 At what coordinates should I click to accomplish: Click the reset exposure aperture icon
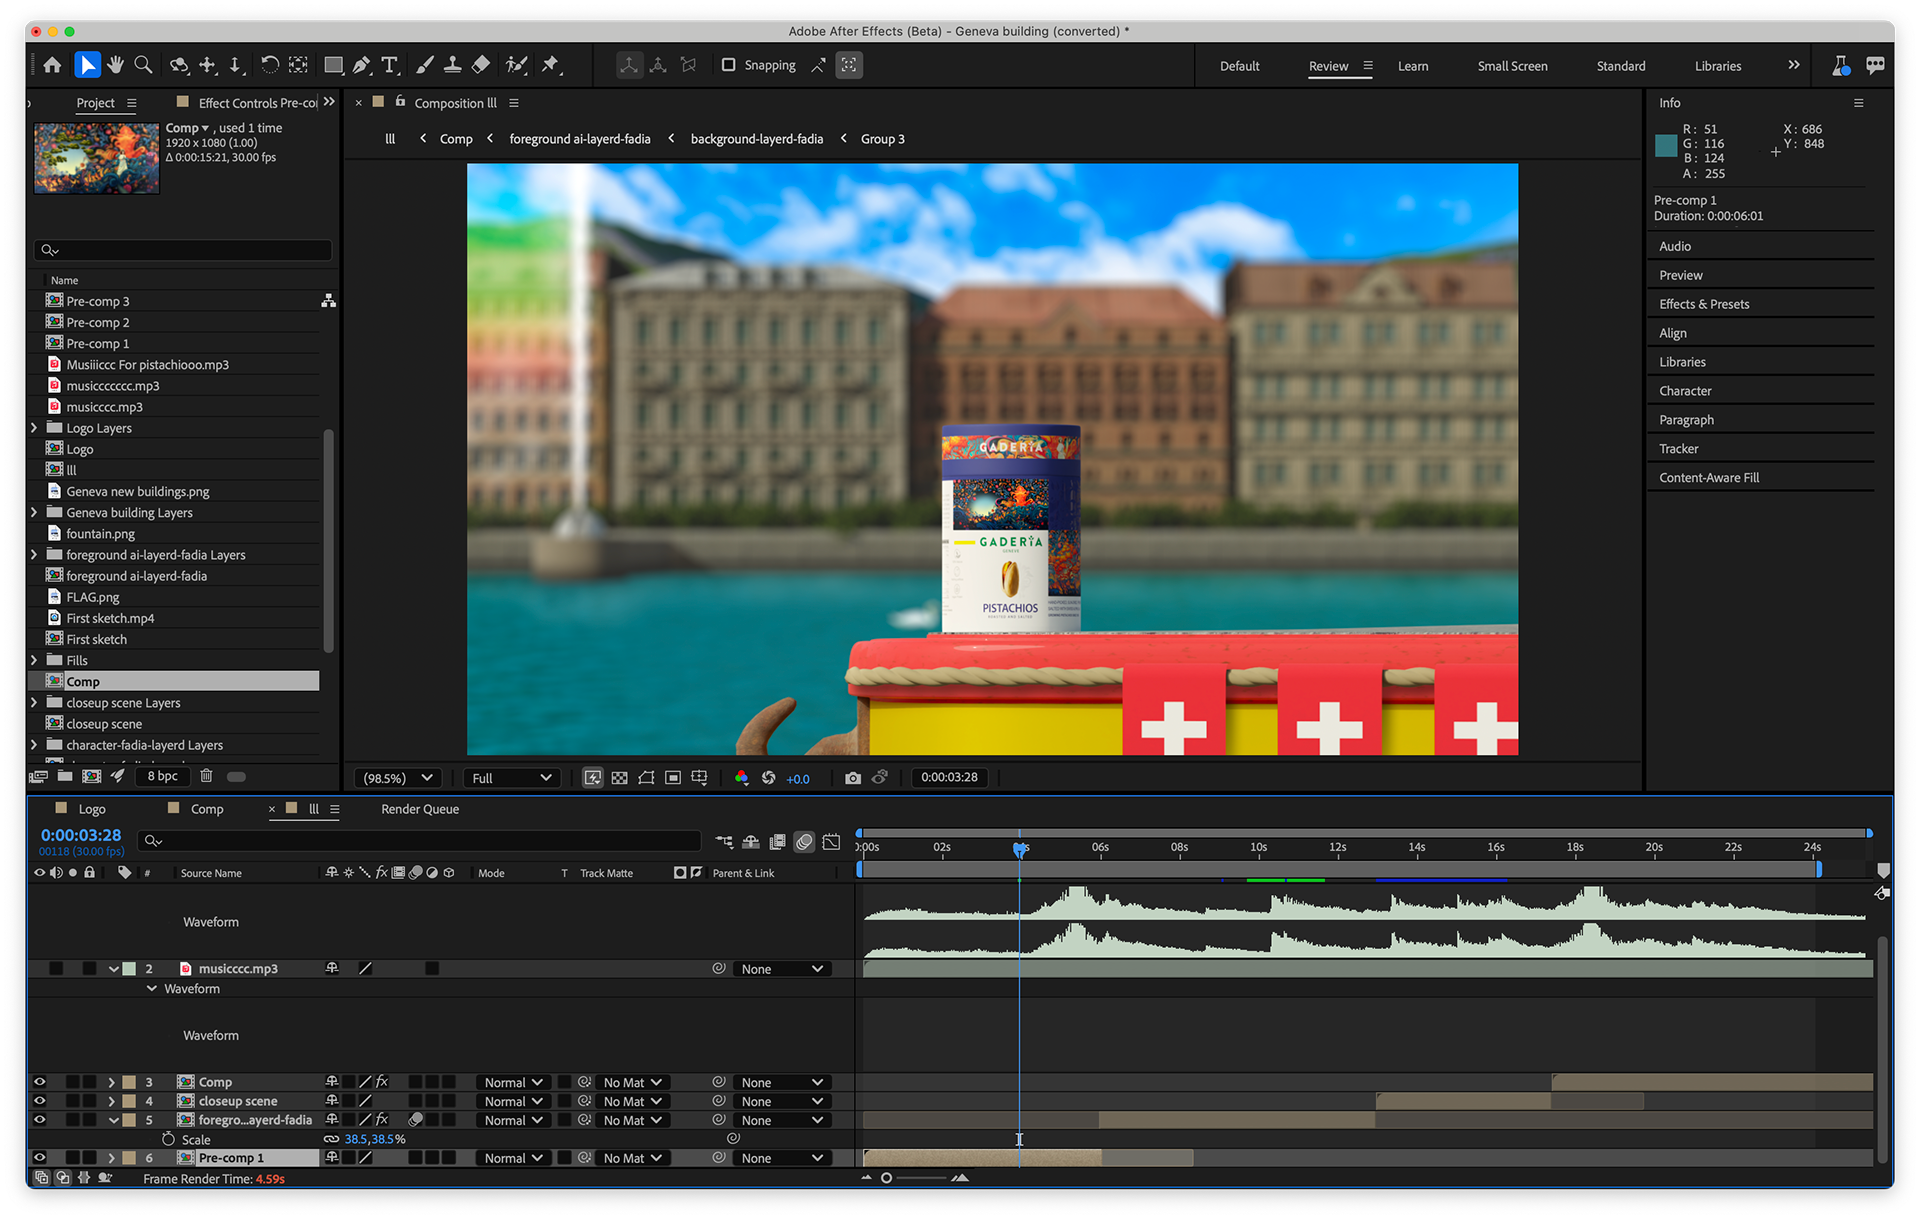click(x=769, y=778)
